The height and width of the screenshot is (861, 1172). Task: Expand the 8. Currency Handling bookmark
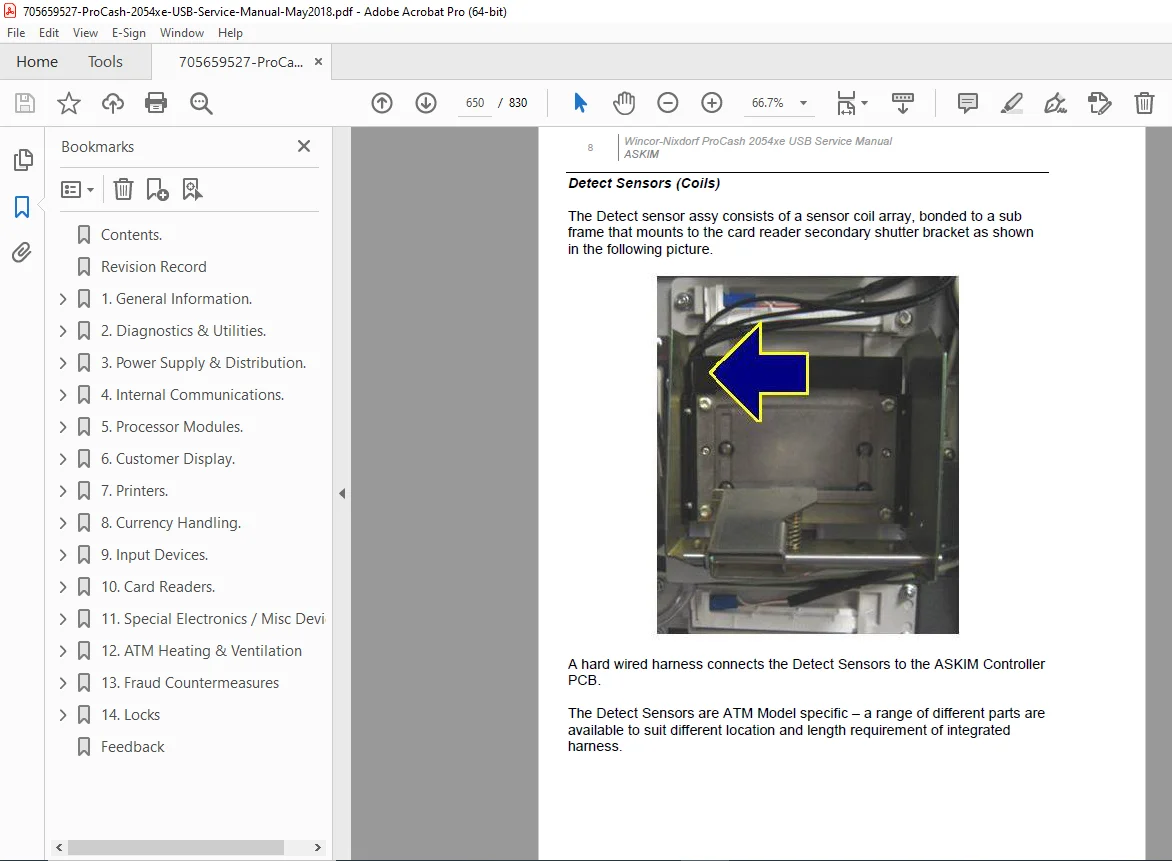tap(63, 523)
